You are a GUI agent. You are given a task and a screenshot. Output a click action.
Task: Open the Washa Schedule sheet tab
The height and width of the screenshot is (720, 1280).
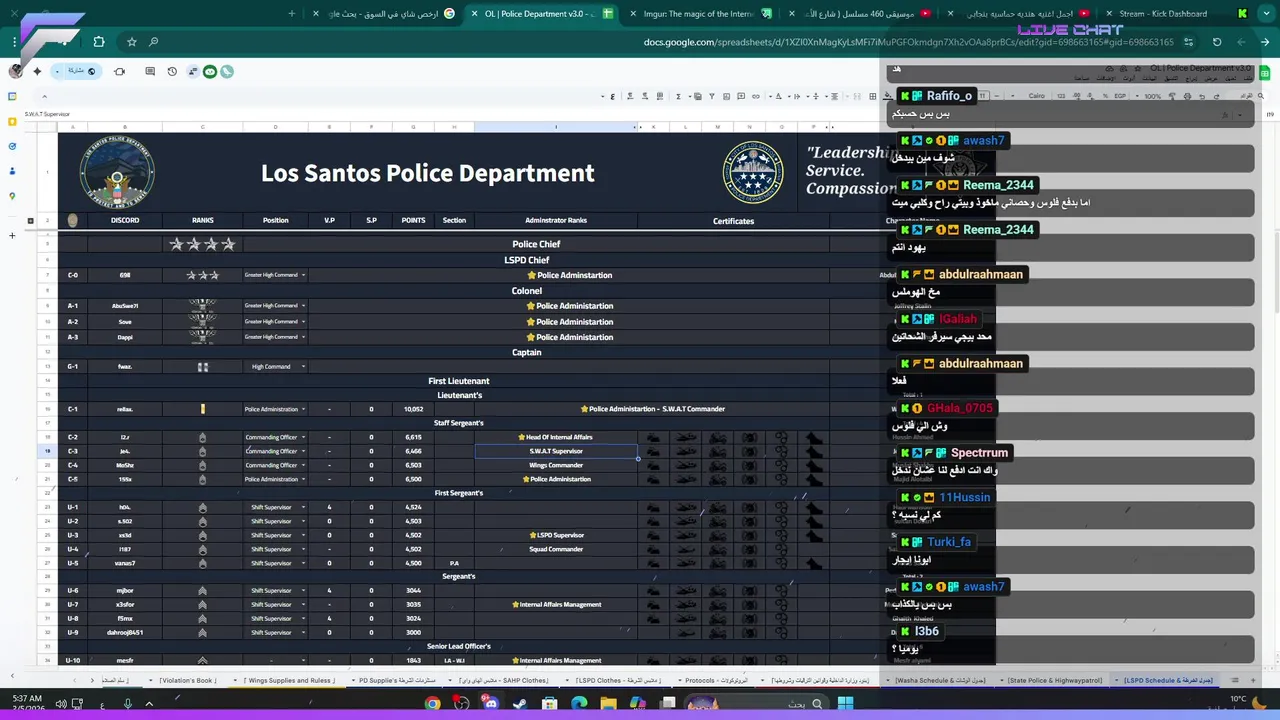point(940,681)
